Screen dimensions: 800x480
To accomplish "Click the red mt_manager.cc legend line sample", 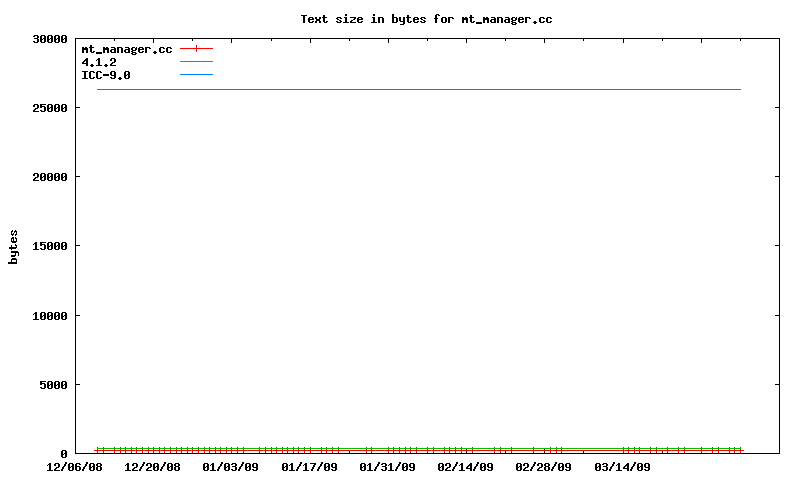I will pyautogui.click(x=196, y=49).
